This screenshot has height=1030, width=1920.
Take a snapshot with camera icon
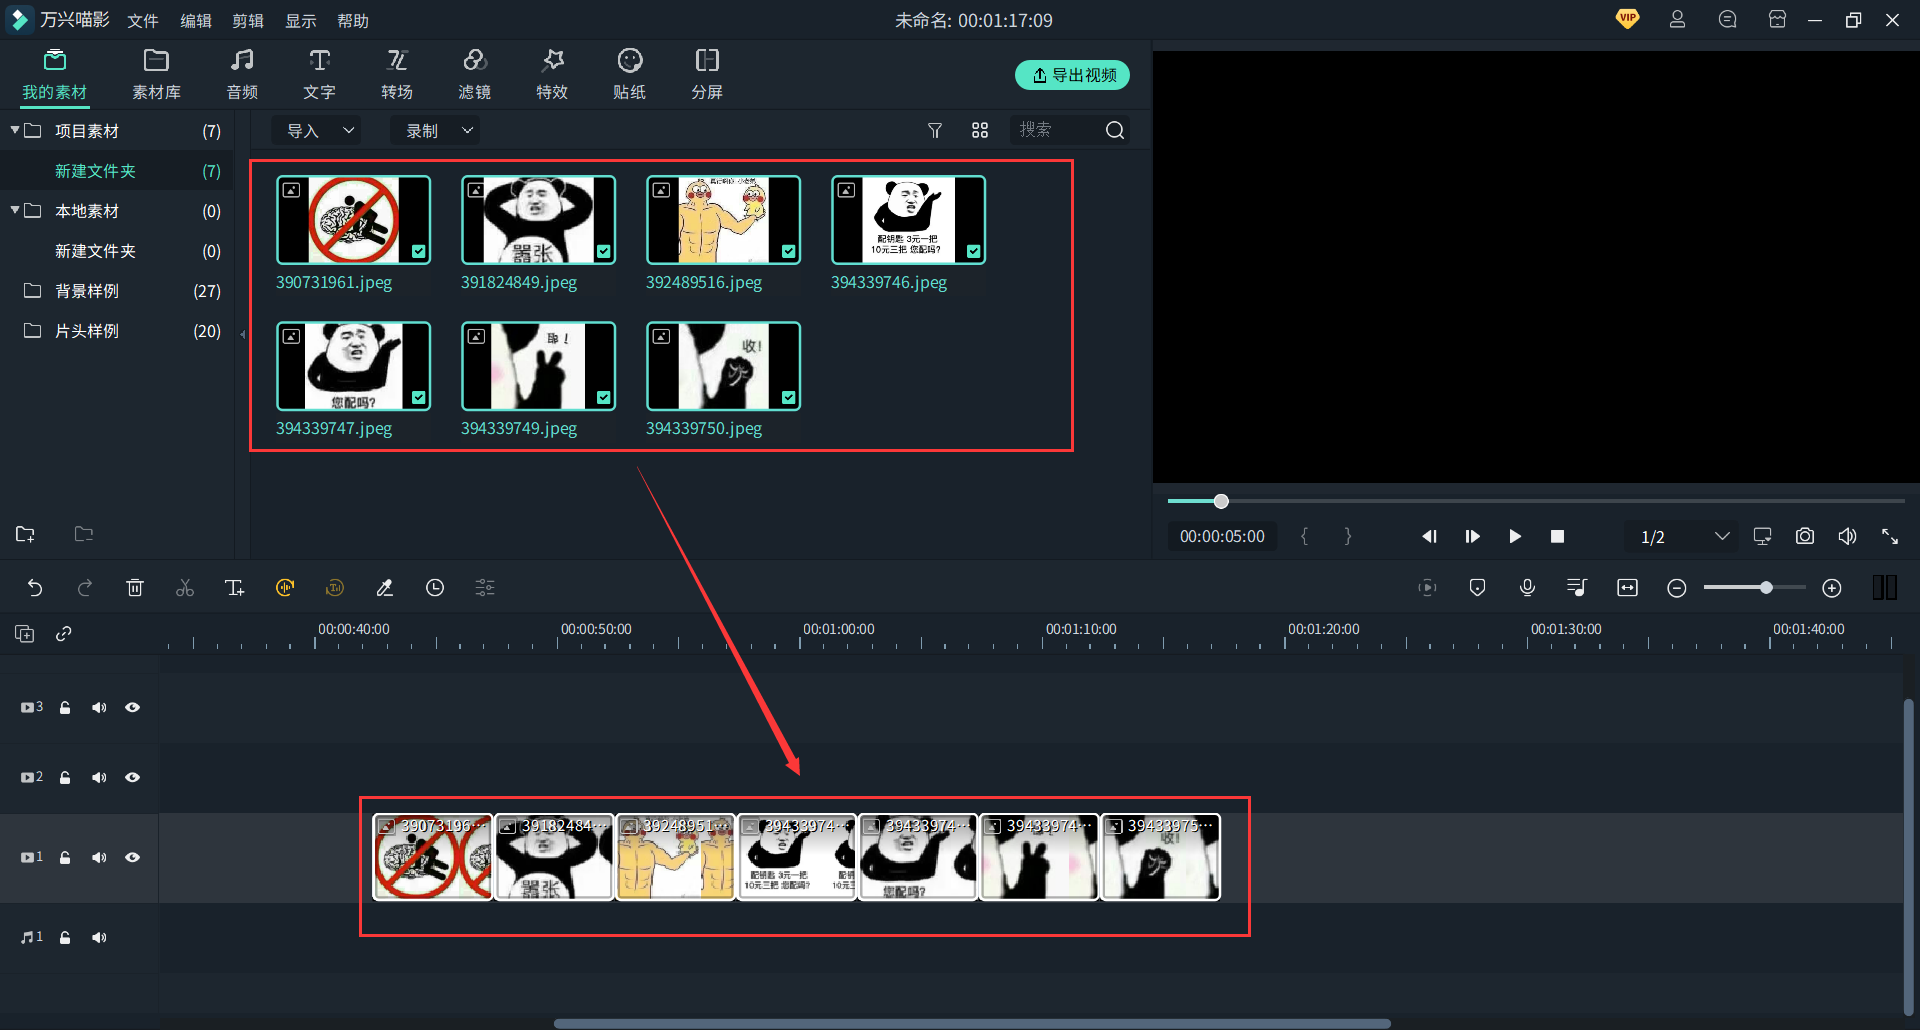[x=1805, y=537]
